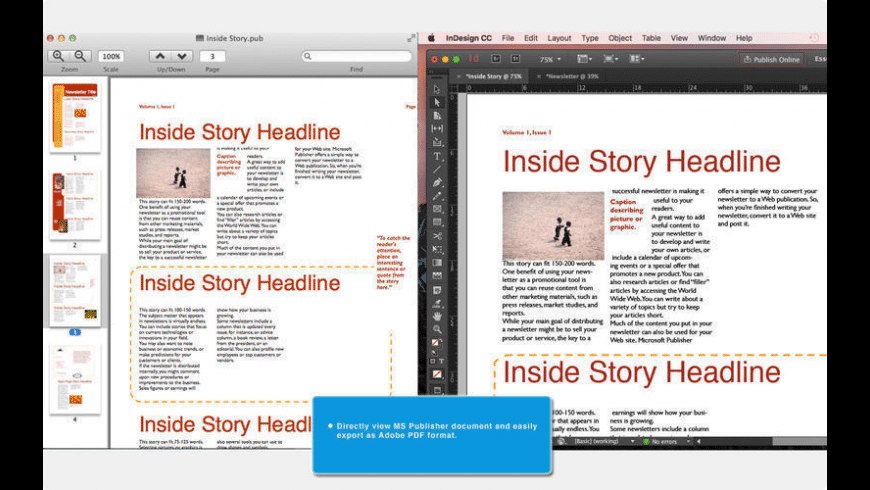Select the Gap tool
This screenshot has width=870, height=490.
coord(437,128)
